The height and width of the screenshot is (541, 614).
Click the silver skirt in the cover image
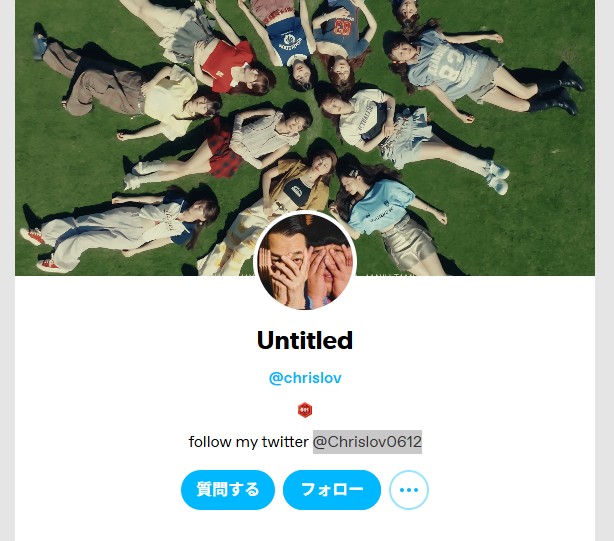[x=406, y=245]
